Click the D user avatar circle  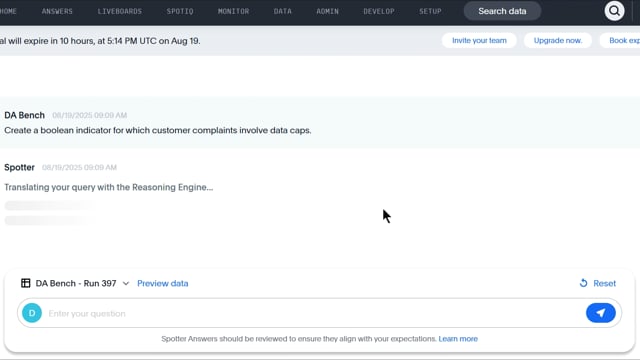point(32,313)
